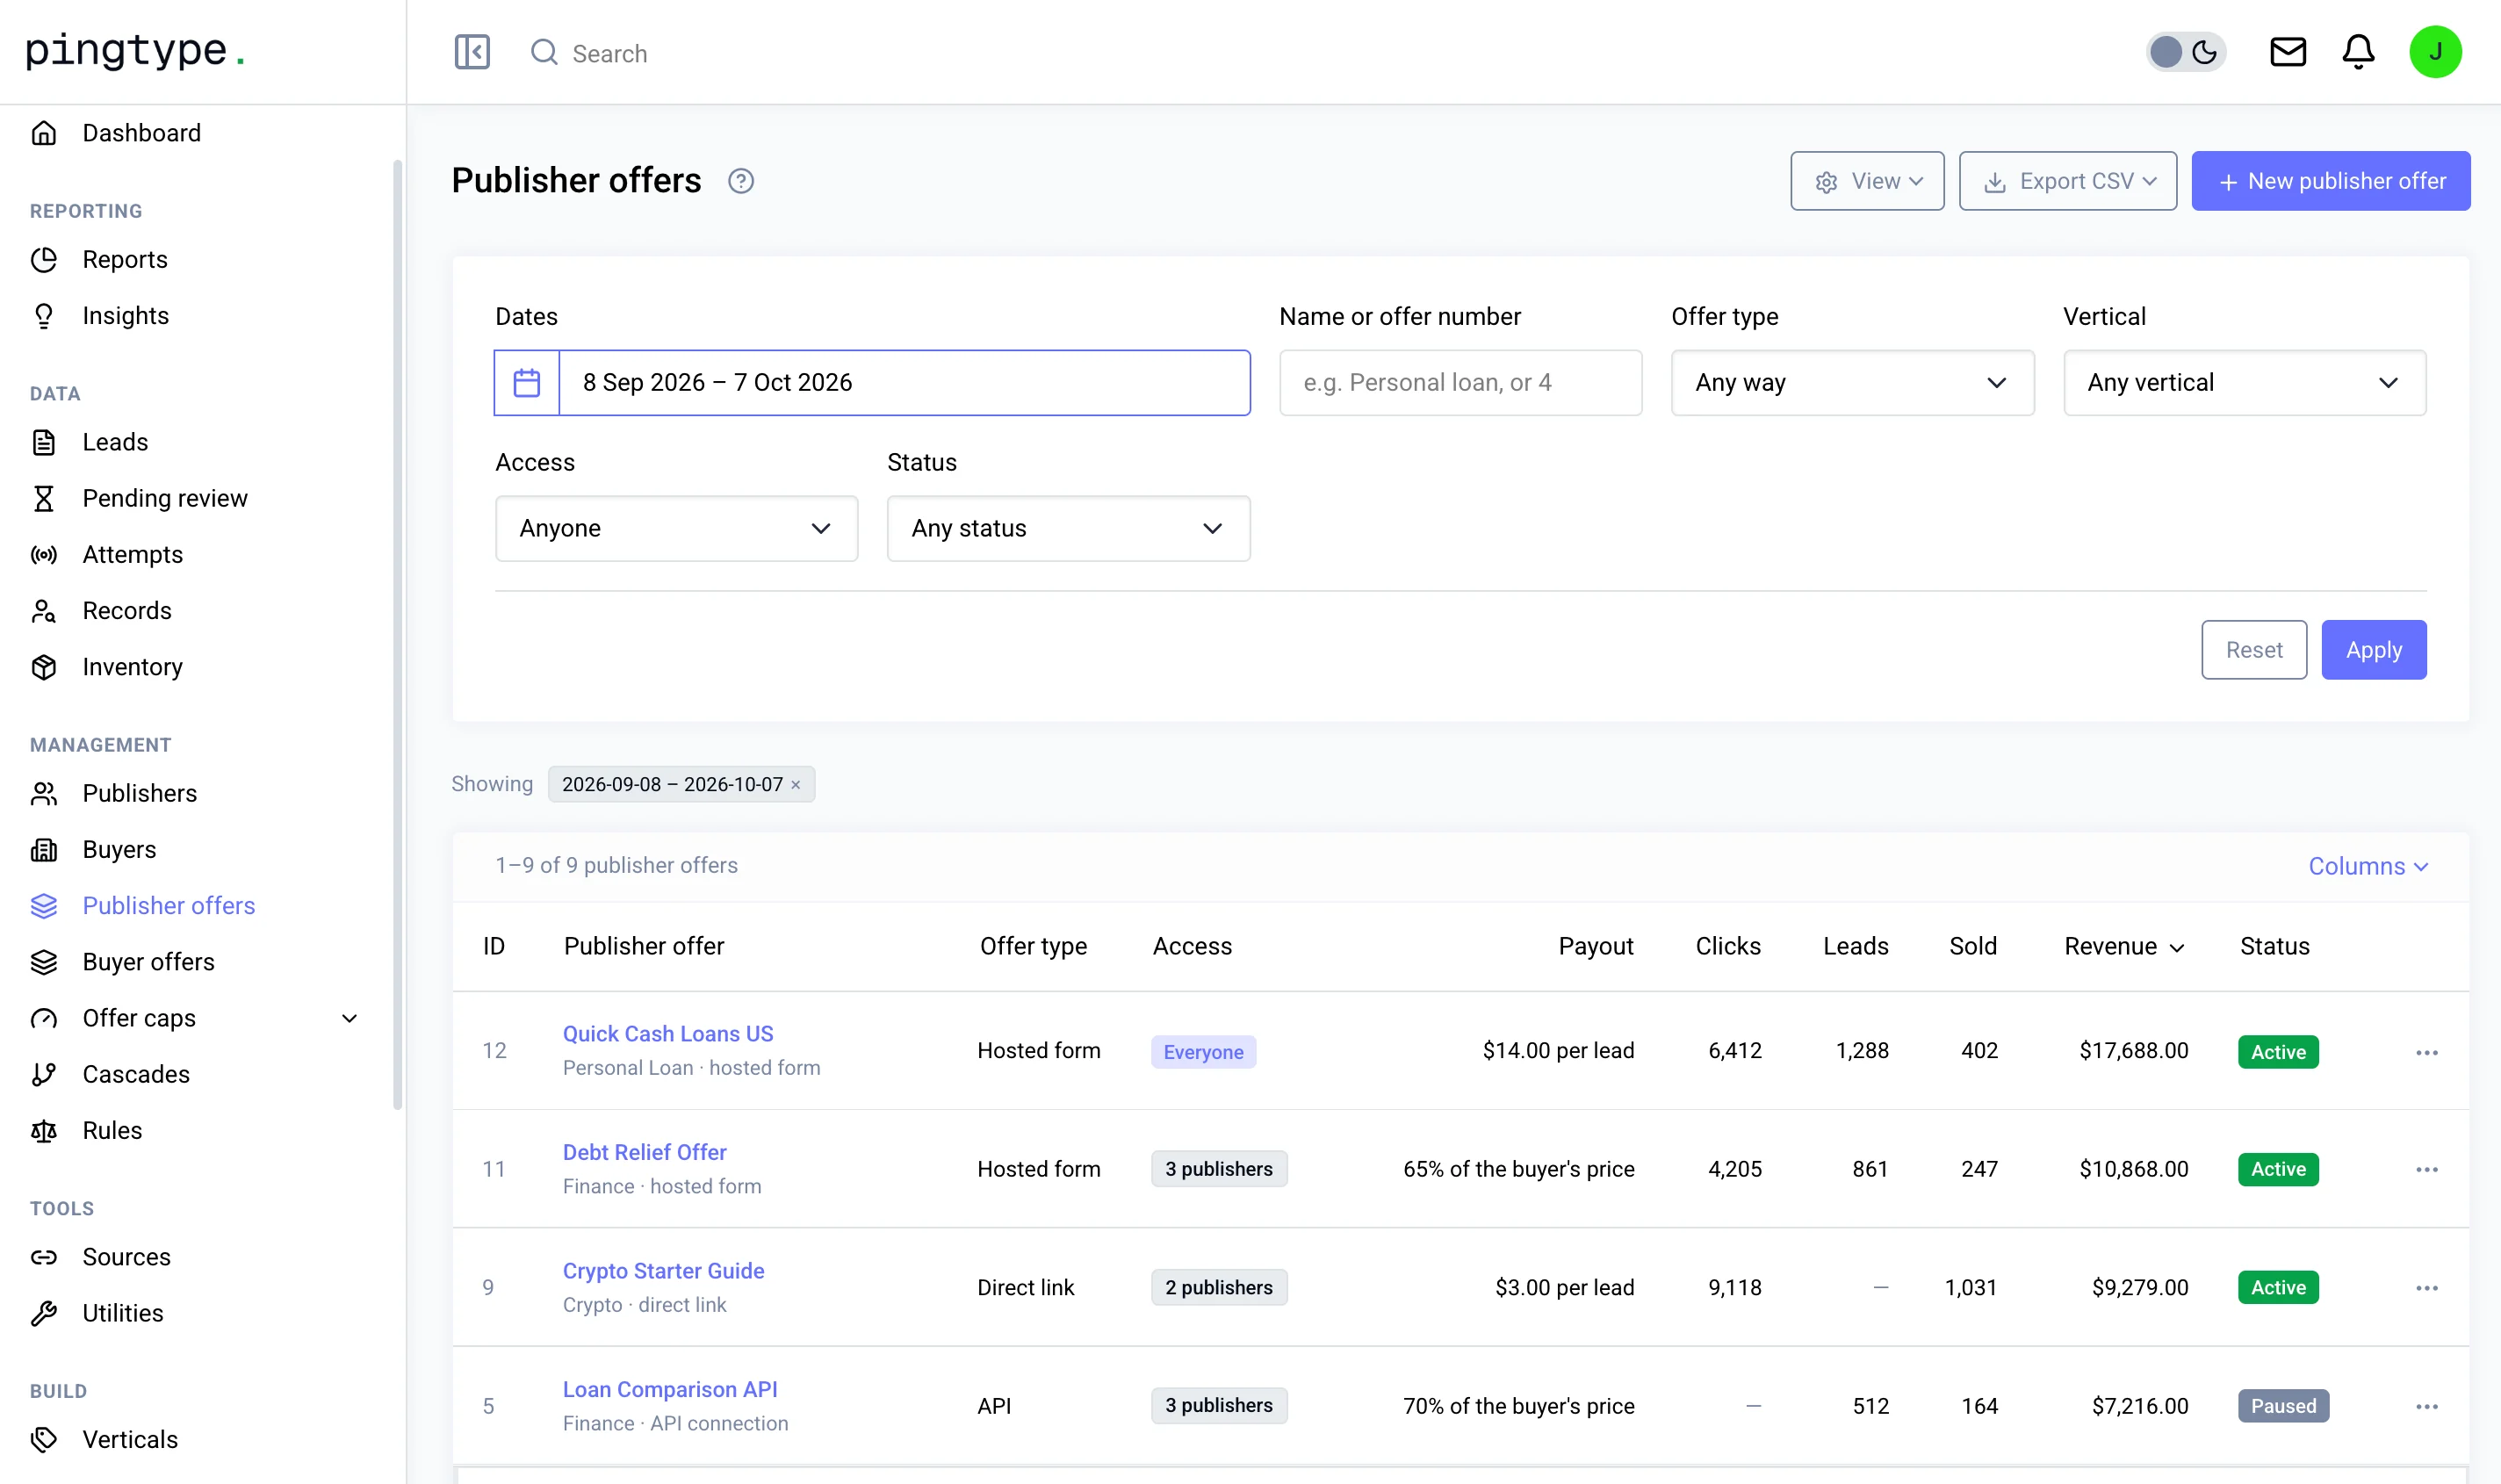Open the Access dropdown set to Anyone

coord(676,529)
